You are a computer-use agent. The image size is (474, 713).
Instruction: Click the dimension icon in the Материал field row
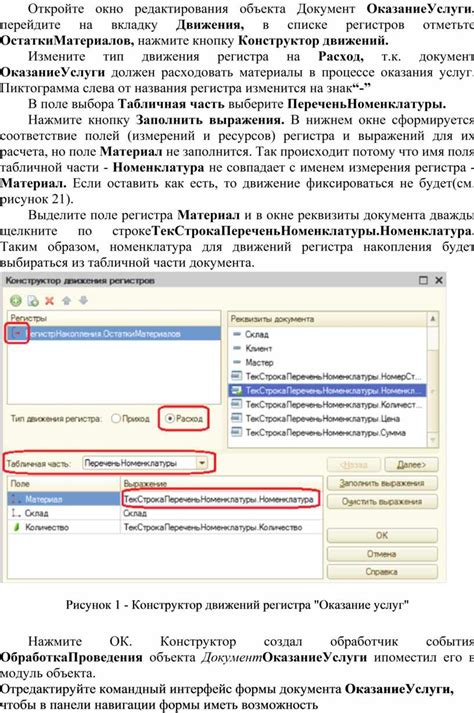coord(17,499)
